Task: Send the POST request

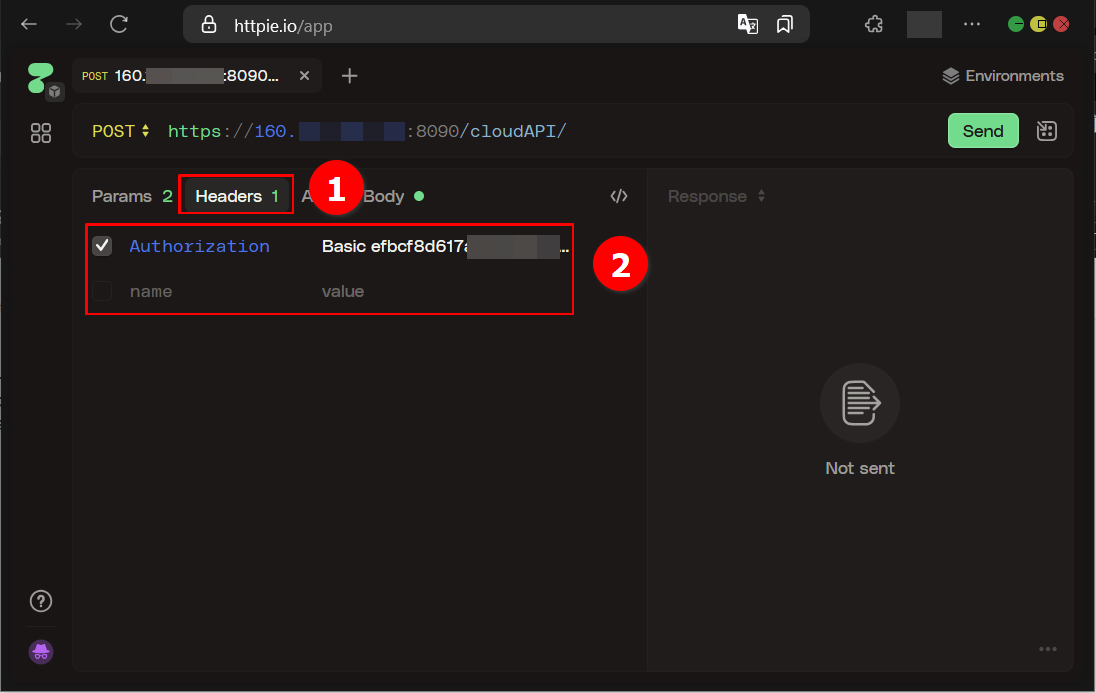Action: click(983, 131)
